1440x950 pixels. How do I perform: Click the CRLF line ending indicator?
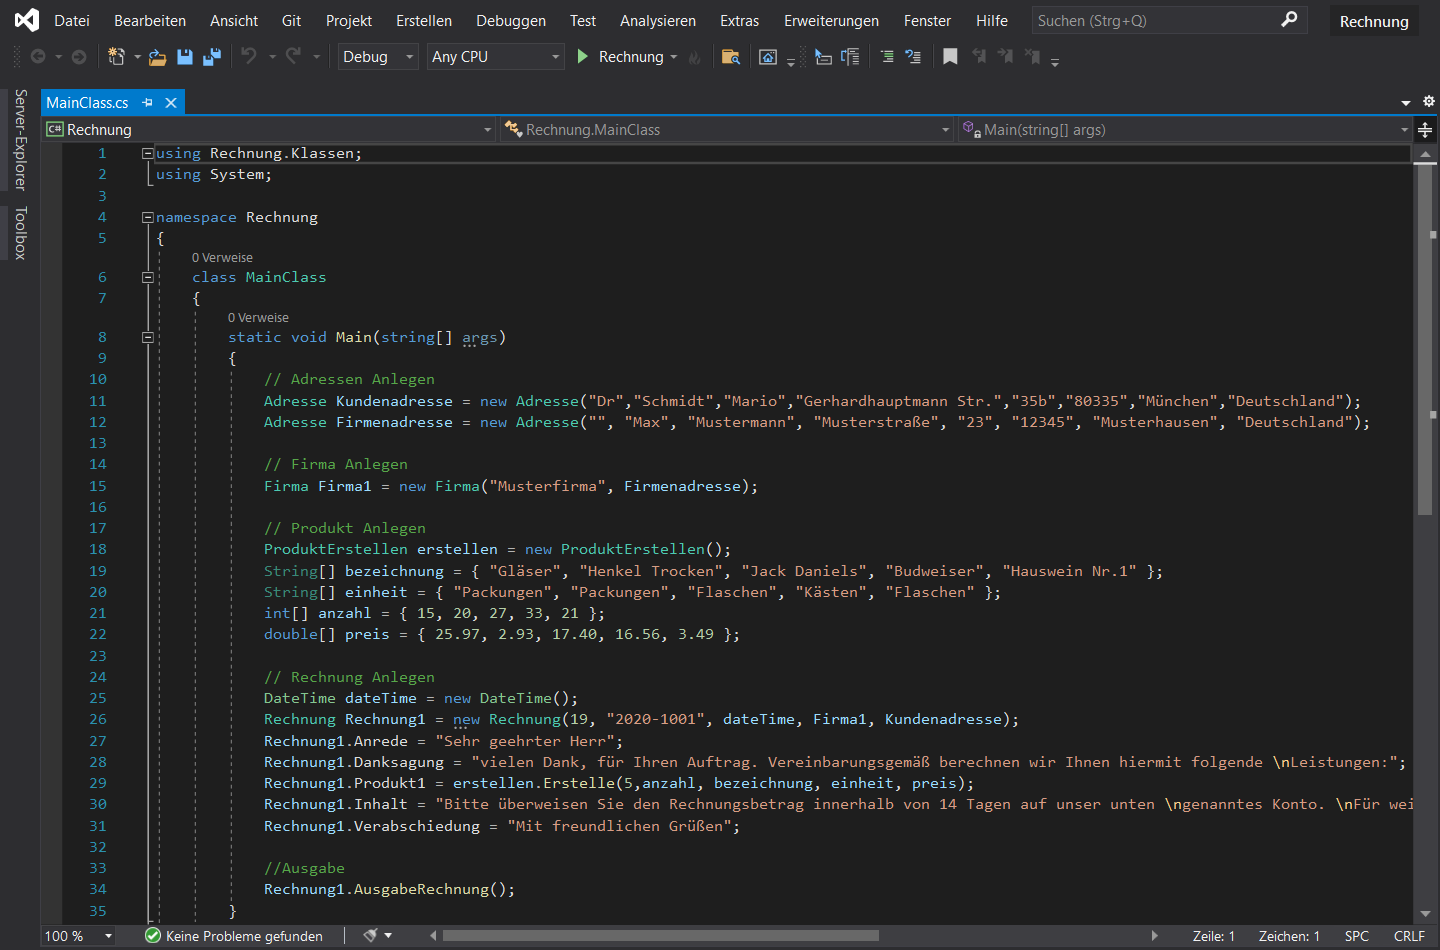[1409, 936]
